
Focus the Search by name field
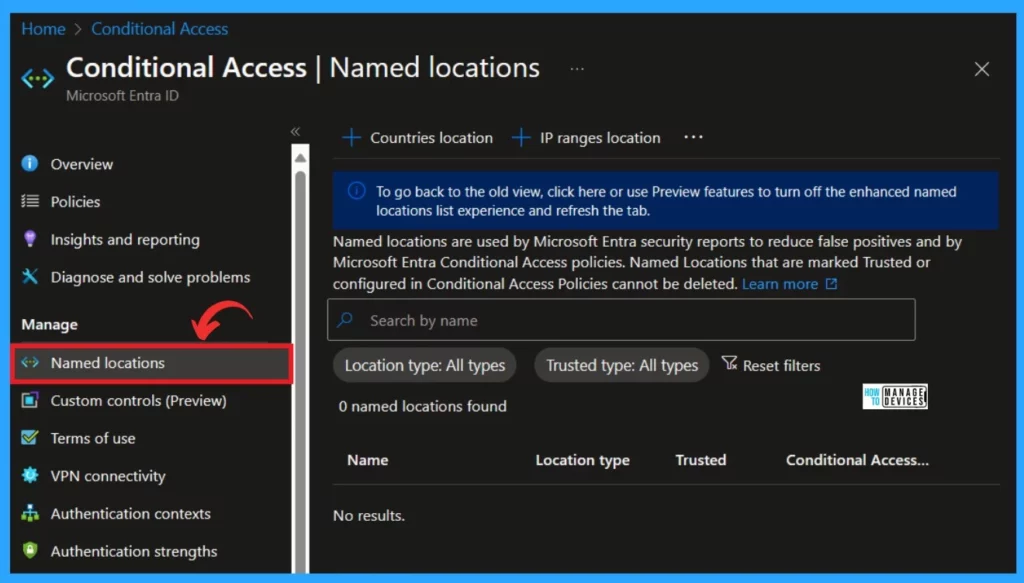[621, 320]
